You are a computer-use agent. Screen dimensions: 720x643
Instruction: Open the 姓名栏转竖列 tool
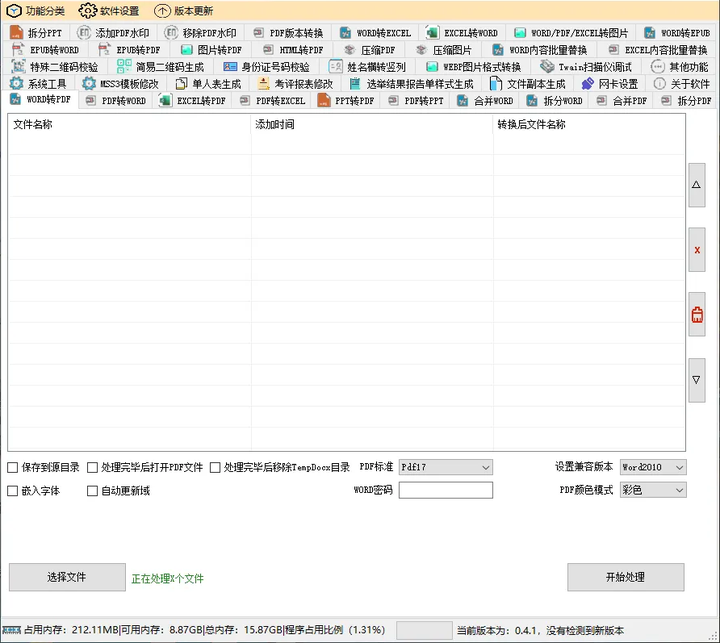367,67
